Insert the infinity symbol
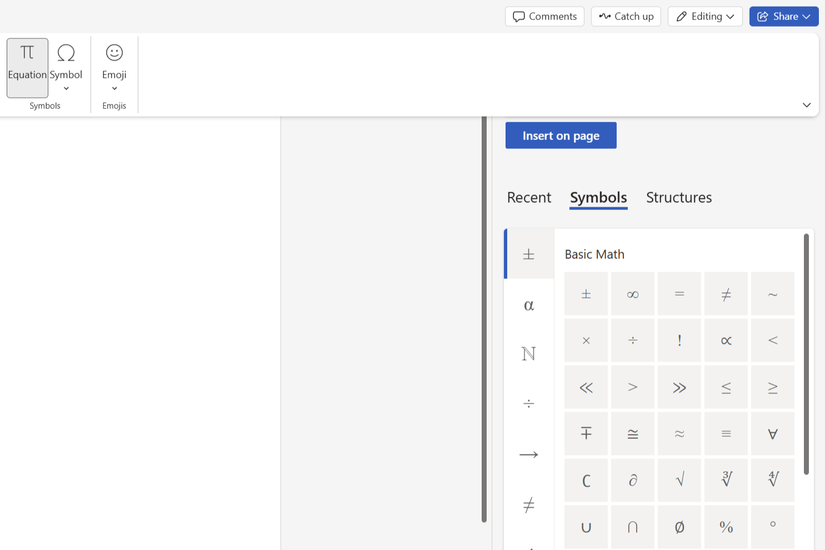The height and width of the screenshot is (550, 825). click(633, 294)
